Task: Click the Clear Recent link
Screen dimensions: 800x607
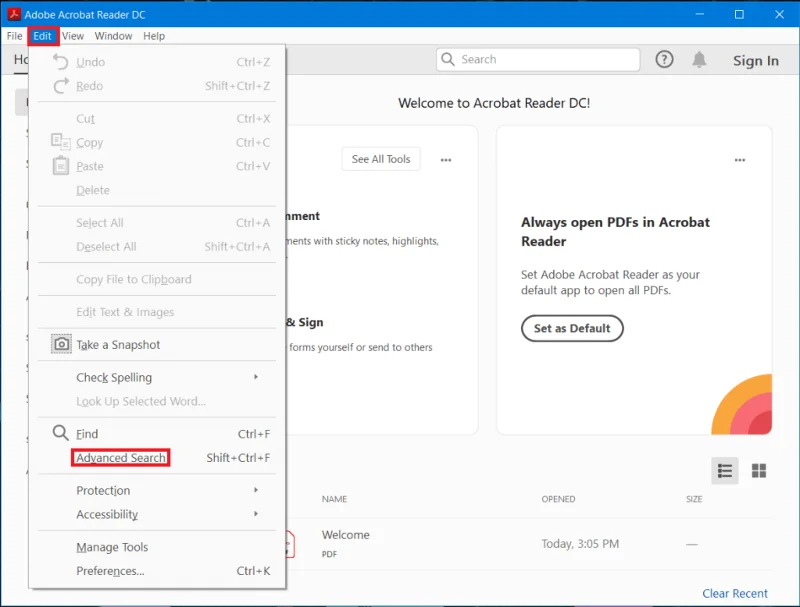Action: pos(735,593)
